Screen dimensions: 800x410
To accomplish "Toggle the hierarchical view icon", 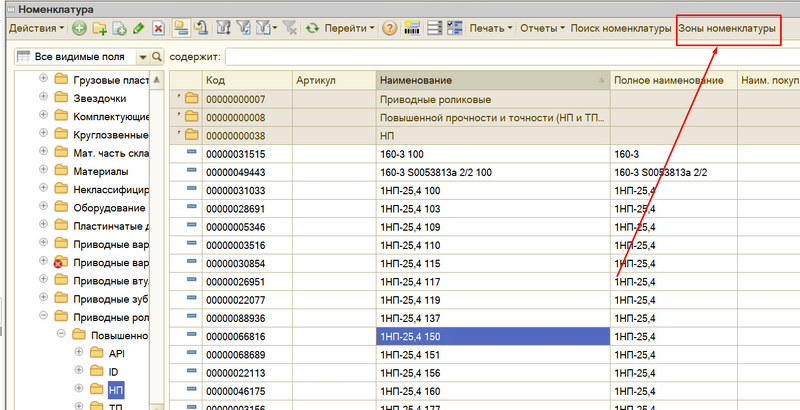I will [181, 29].
